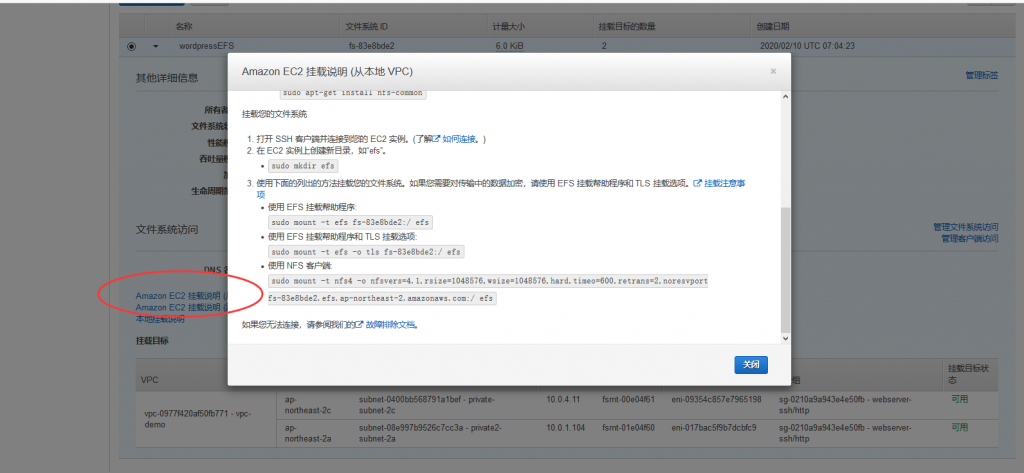1024x473 pixels.
Task: Click the VPC column header in mount targets
Action: tap(150, 380)
